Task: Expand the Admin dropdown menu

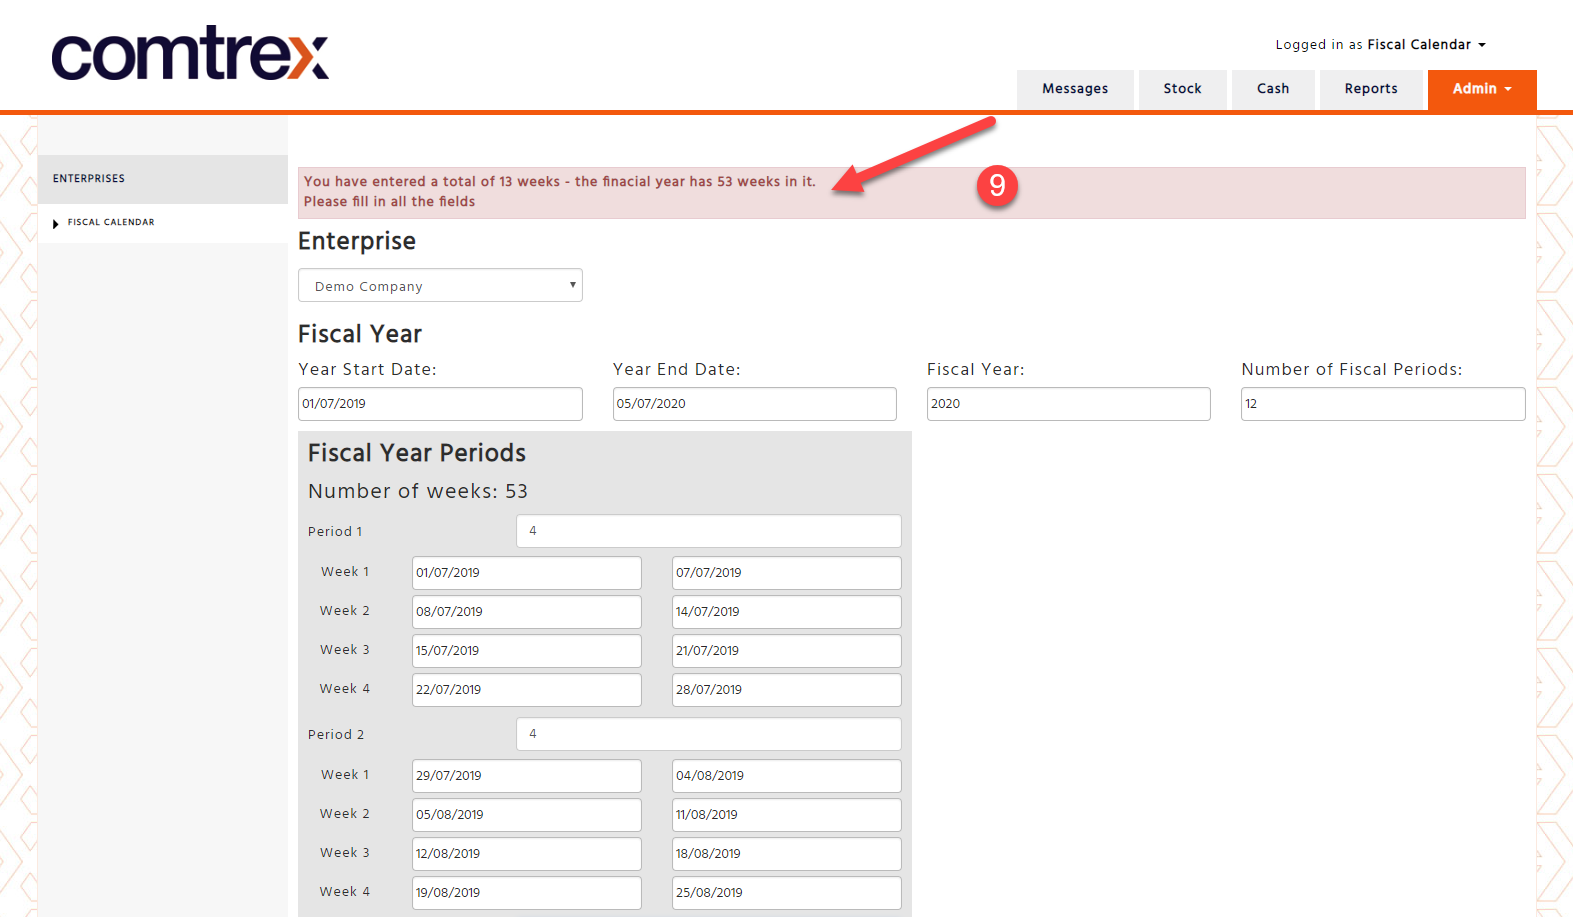Action: coord(1482,89)
